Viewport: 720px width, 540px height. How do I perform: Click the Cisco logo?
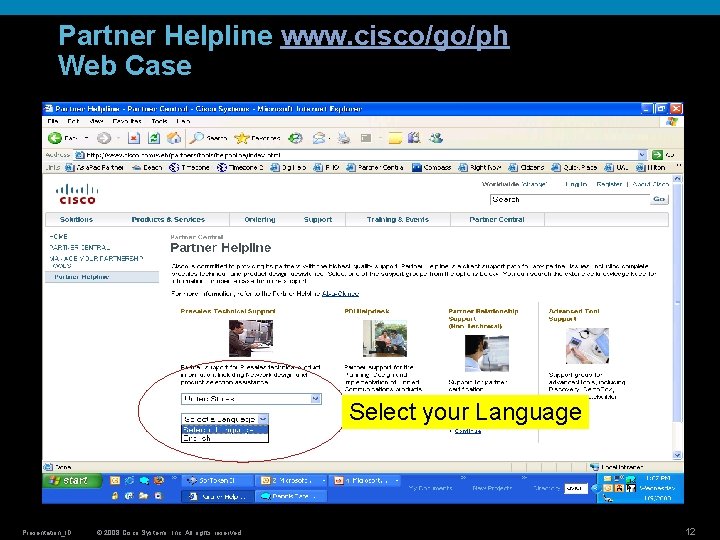pyautogui.click(x=77, y=194)
